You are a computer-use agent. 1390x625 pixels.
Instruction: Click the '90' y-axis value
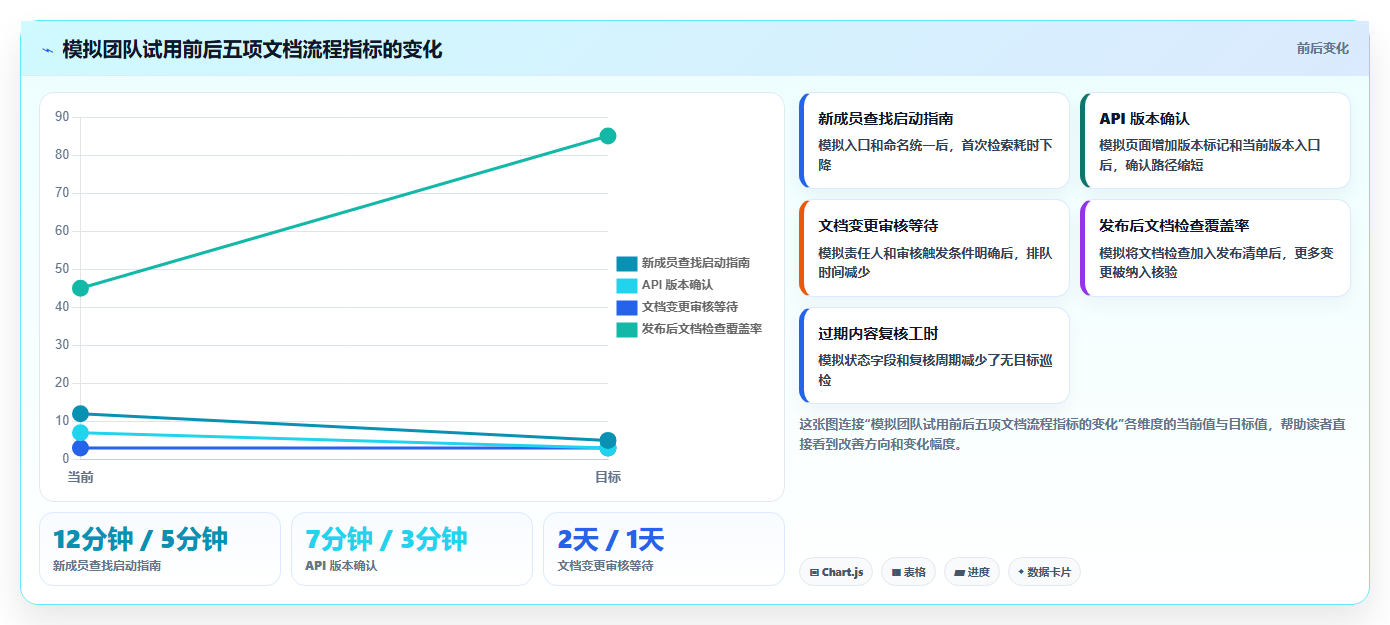(62, 117)
